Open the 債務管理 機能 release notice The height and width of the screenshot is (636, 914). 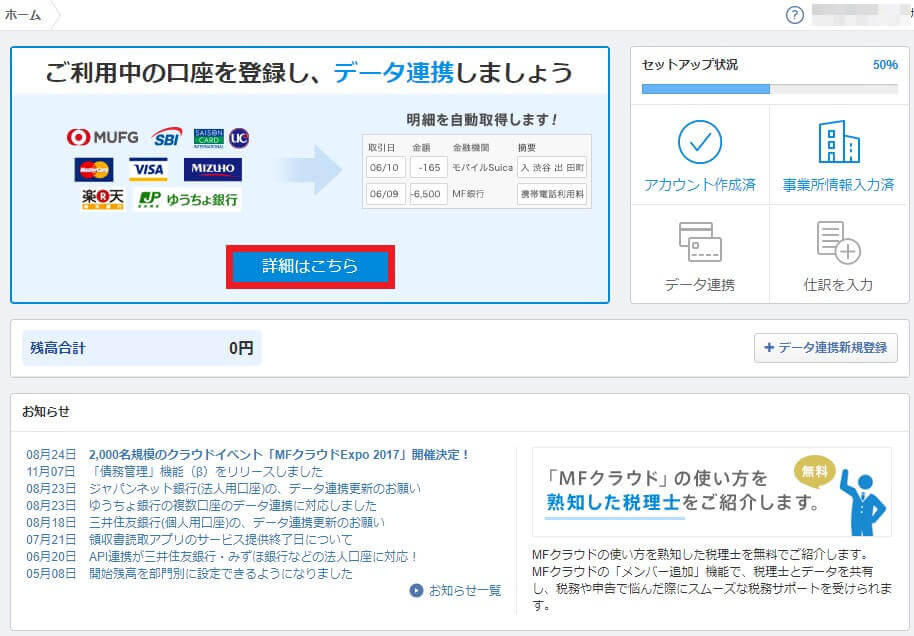[x=206, y=472]
